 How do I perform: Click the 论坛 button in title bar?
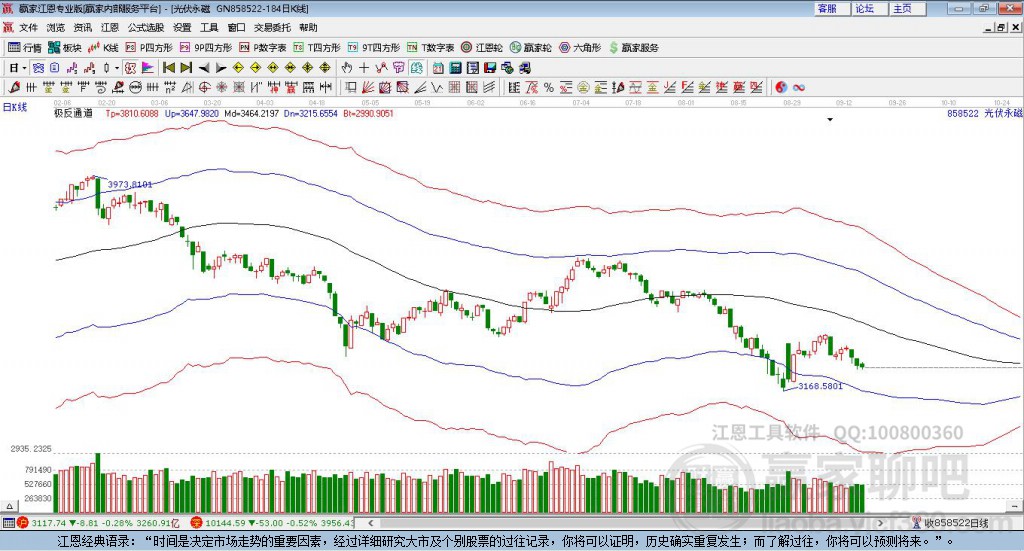pos(869,8)
